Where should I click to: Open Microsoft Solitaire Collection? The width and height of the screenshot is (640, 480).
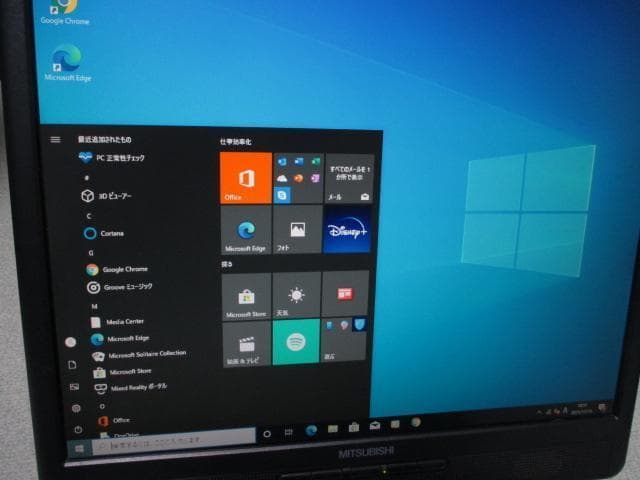(139, 354)
